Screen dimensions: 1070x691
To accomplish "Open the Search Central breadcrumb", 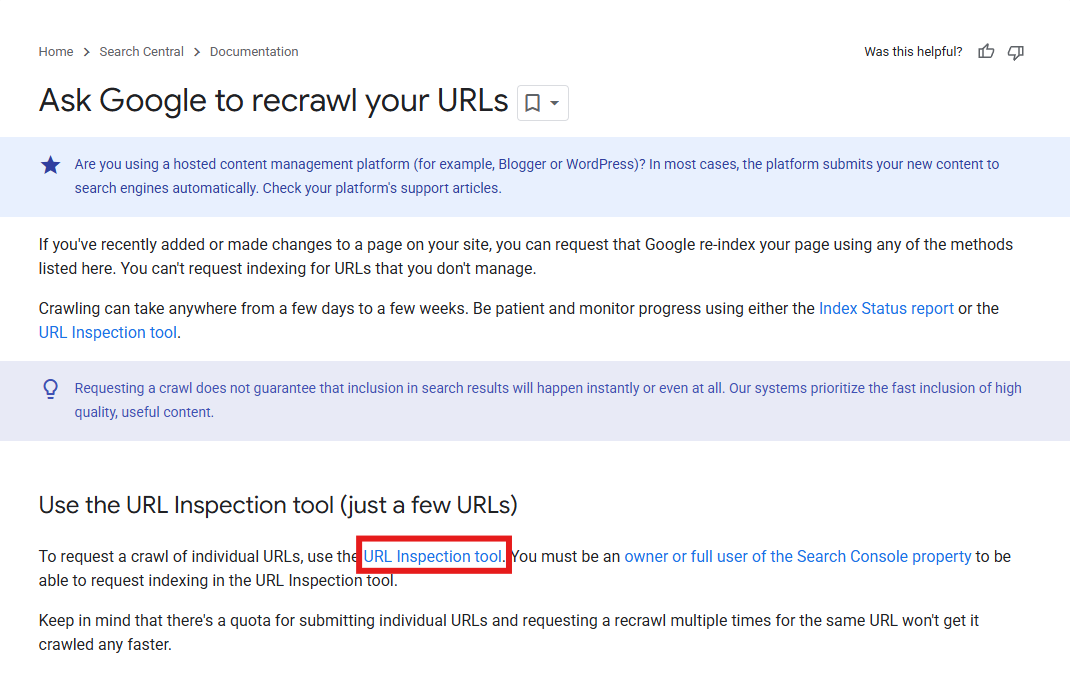I will pyautogui.click(x=142, y=52).
